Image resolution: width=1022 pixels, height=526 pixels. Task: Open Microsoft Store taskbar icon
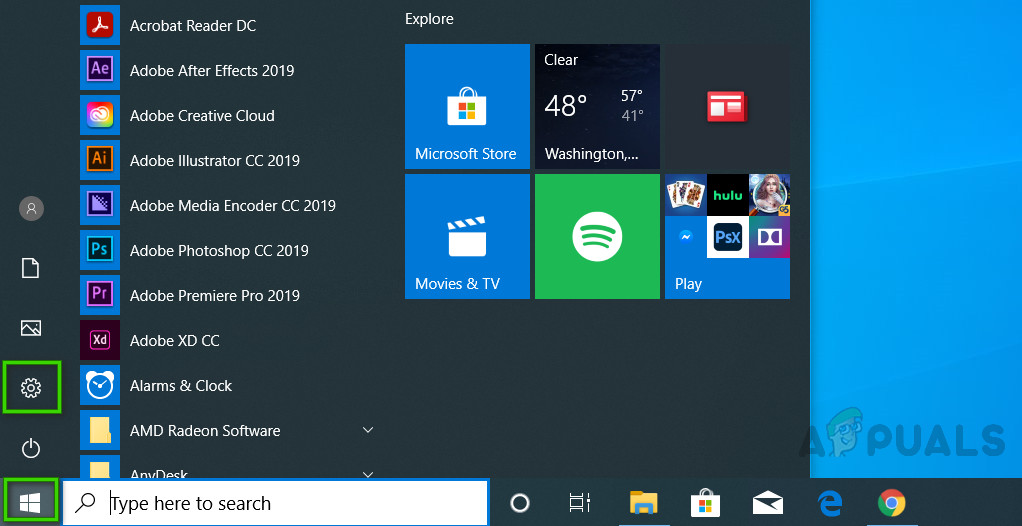click(705, 503)
